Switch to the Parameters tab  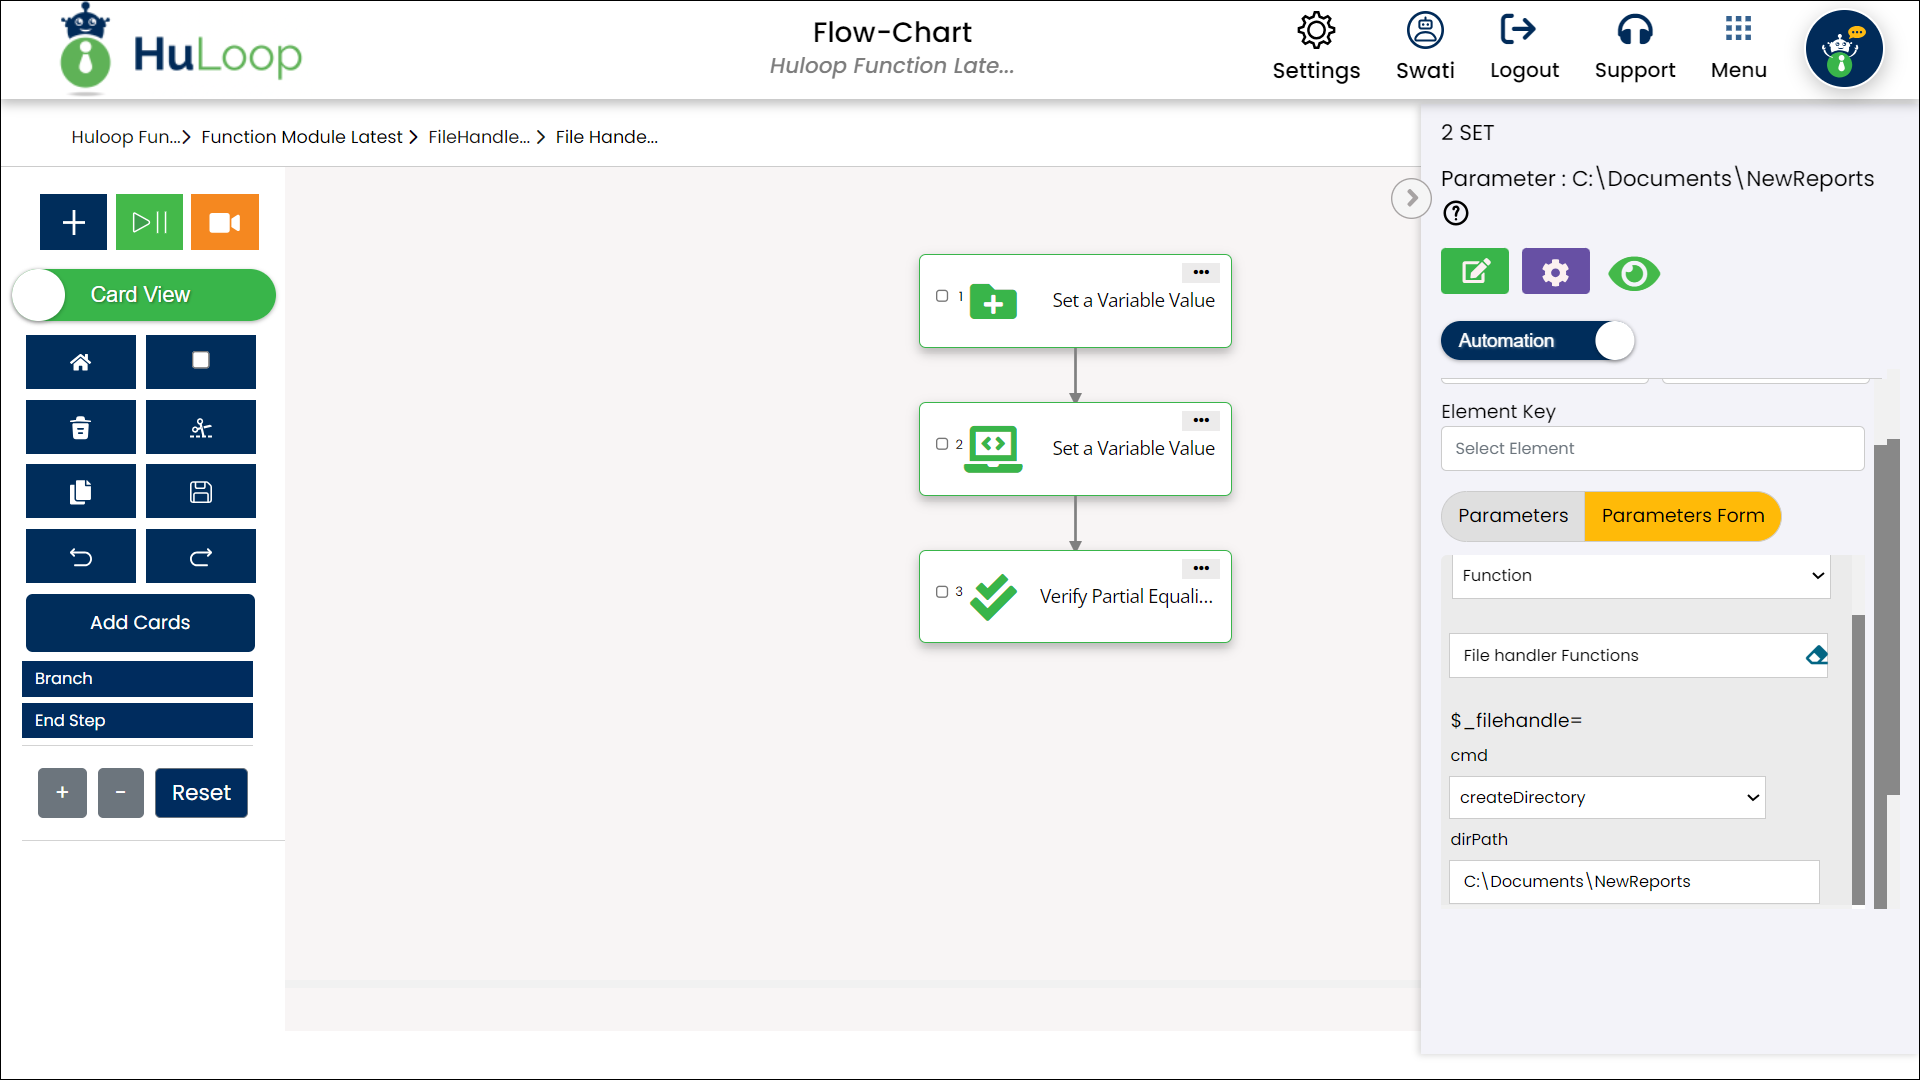tap(1513, 516)
